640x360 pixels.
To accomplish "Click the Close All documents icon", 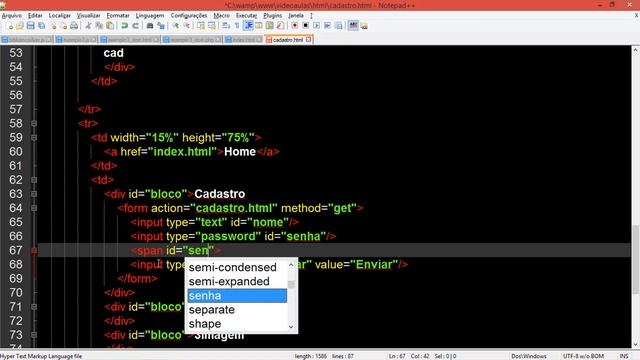I will [x=64, y=26].
